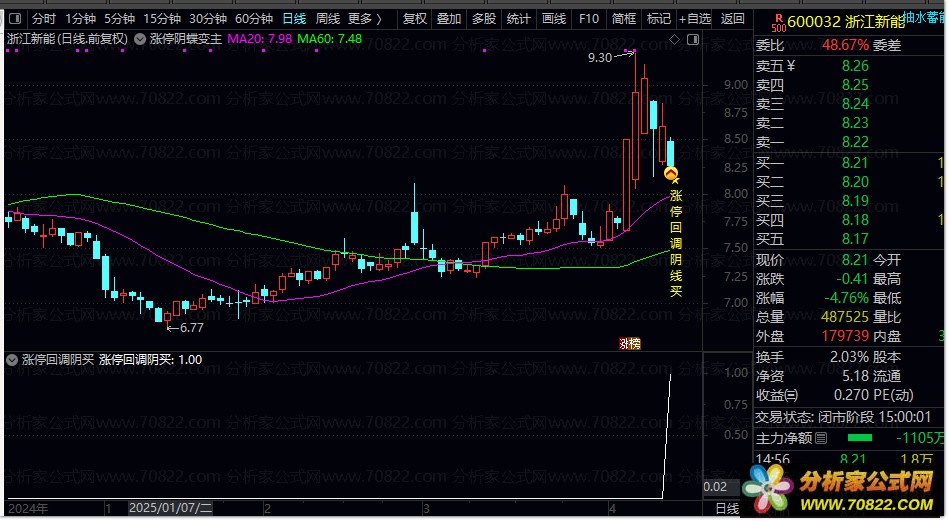Click the MA20: 7.98 label
This screenshot has height=521, width=950.
259,39
